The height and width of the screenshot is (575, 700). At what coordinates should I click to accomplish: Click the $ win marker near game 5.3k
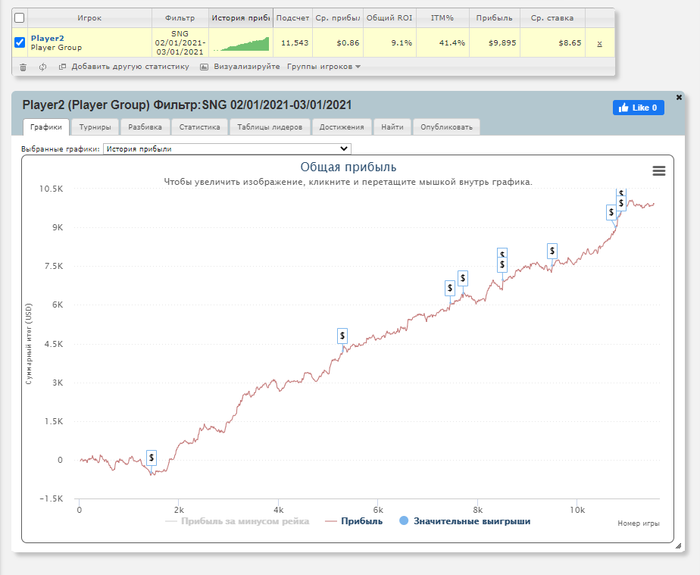[x=342, y=336]
